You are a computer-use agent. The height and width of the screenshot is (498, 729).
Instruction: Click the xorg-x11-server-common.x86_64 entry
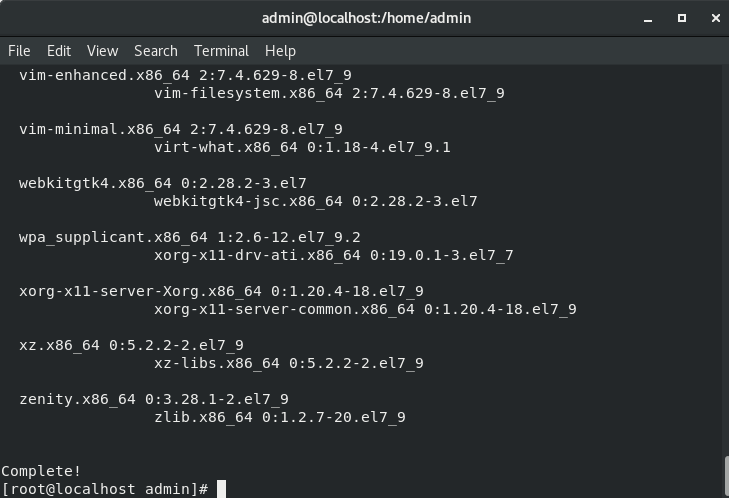pyautogui.click(x=365, y=309)
